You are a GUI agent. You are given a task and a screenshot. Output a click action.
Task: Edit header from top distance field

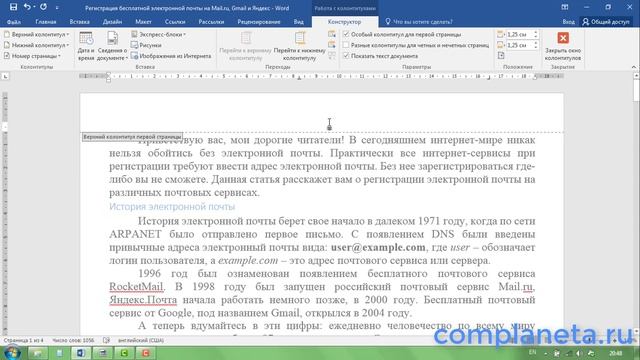point(519,35)
